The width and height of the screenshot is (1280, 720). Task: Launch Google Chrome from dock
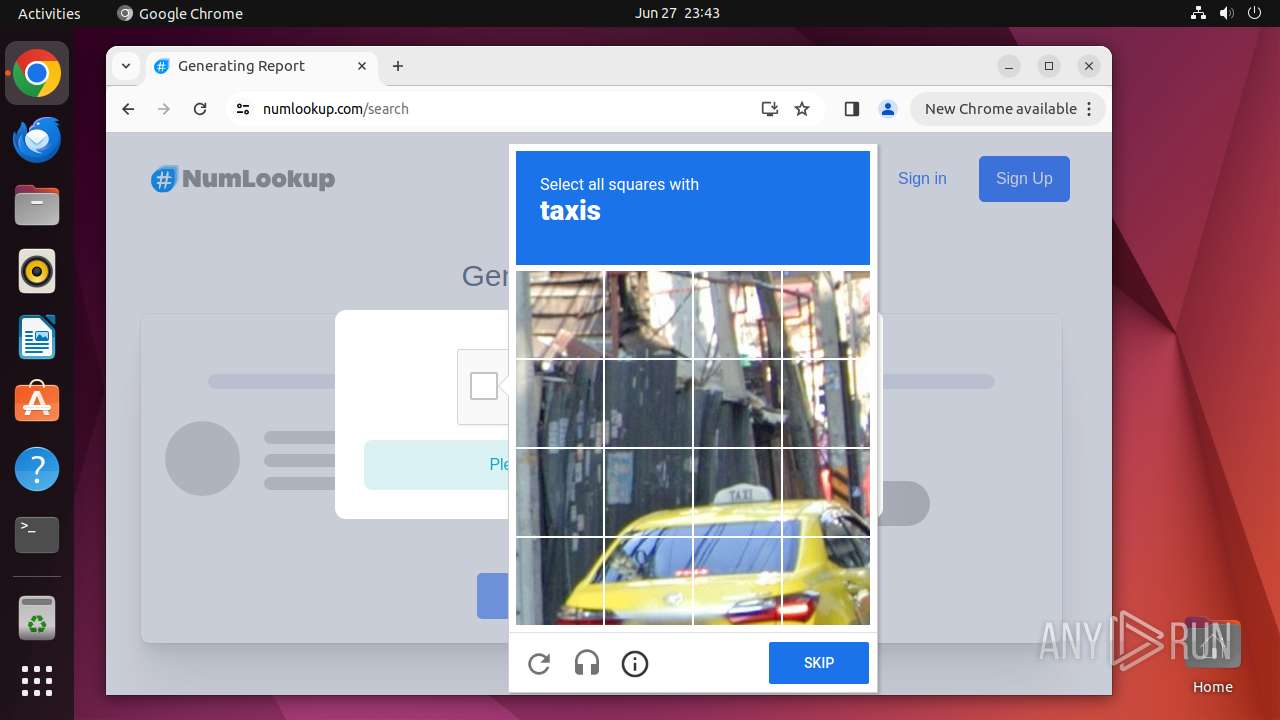pos(37,73)
